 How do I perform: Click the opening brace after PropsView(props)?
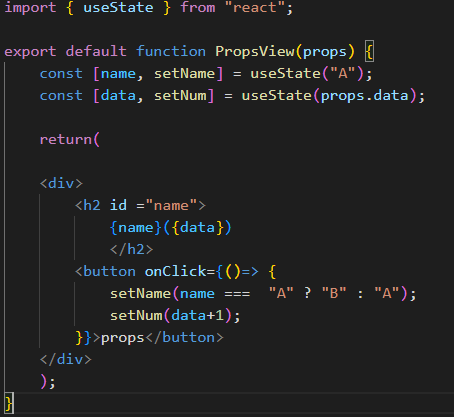tap(369, 51)
